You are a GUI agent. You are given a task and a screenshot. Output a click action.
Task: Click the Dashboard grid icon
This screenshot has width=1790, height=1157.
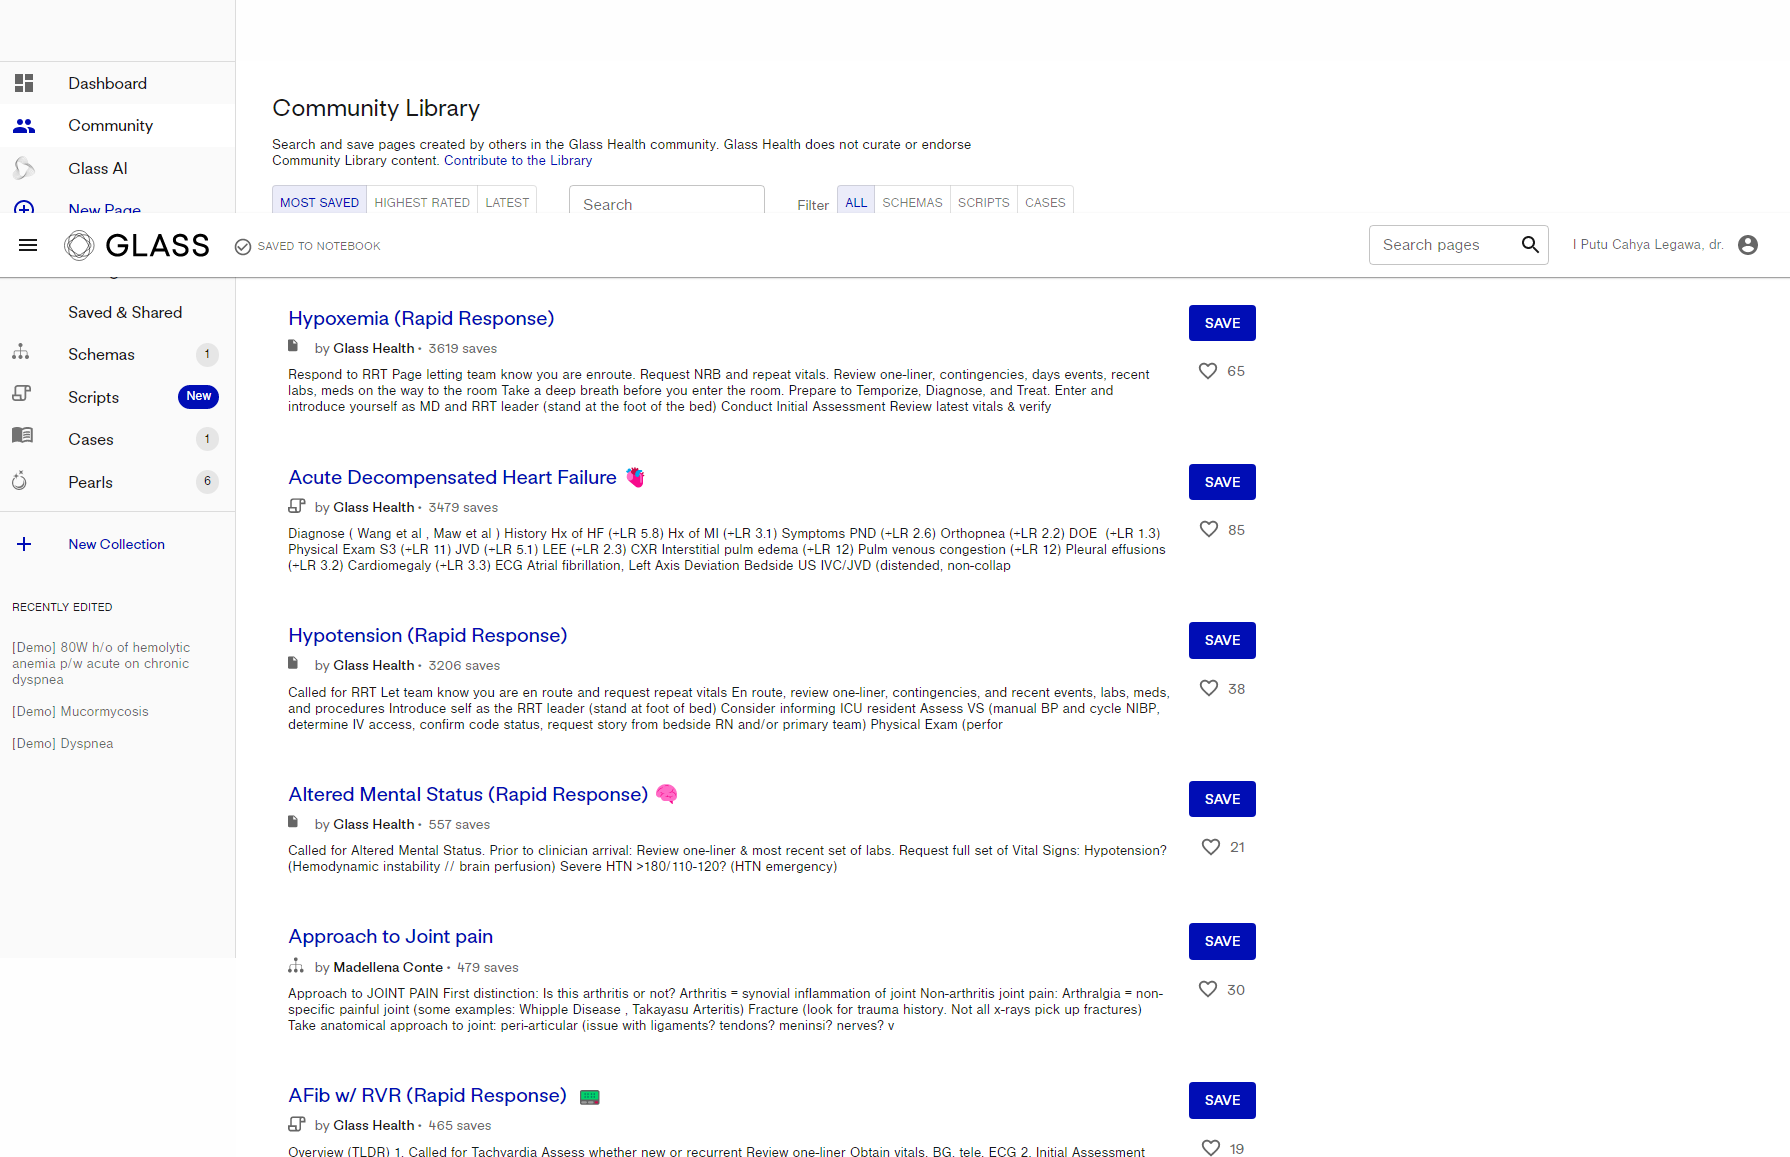24,83
